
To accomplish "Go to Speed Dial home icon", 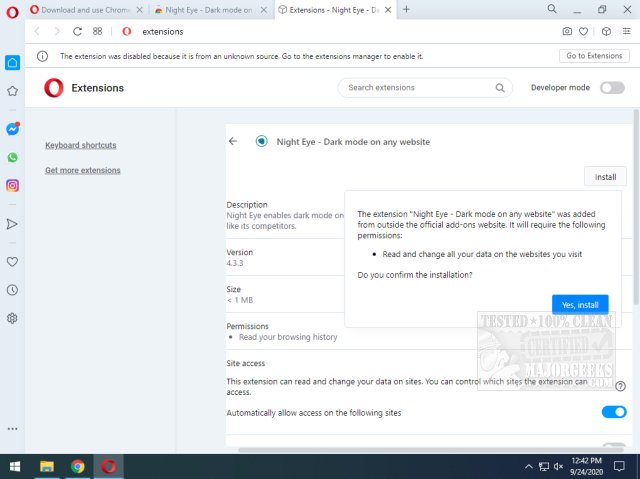I will click(x=12, y=62).
